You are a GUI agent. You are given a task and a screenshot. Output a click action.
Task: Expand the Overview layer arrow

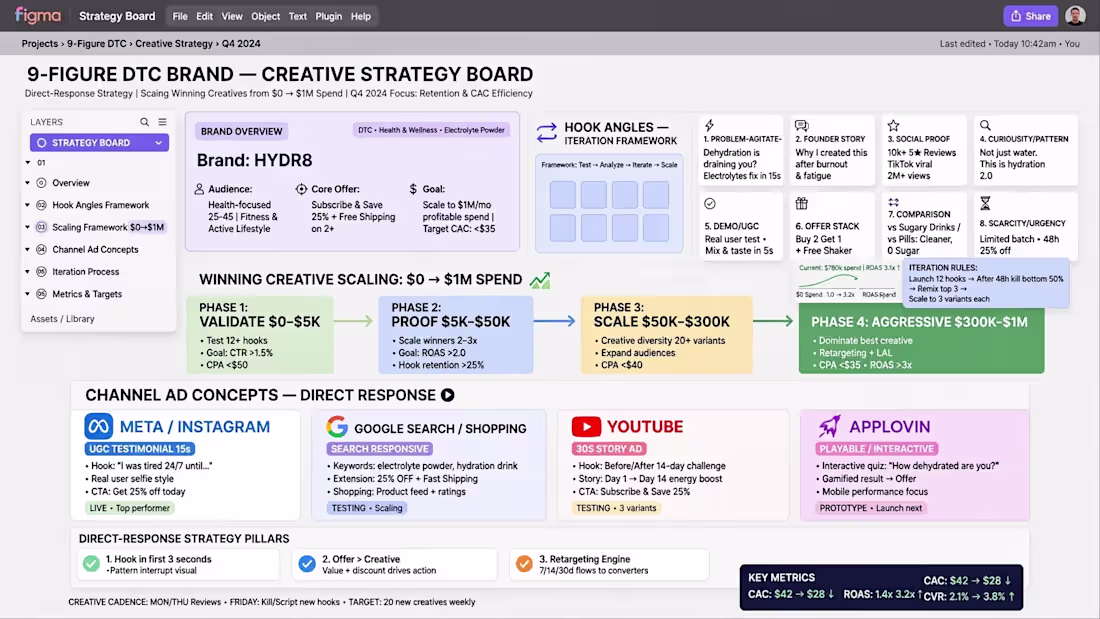point(28,182)
